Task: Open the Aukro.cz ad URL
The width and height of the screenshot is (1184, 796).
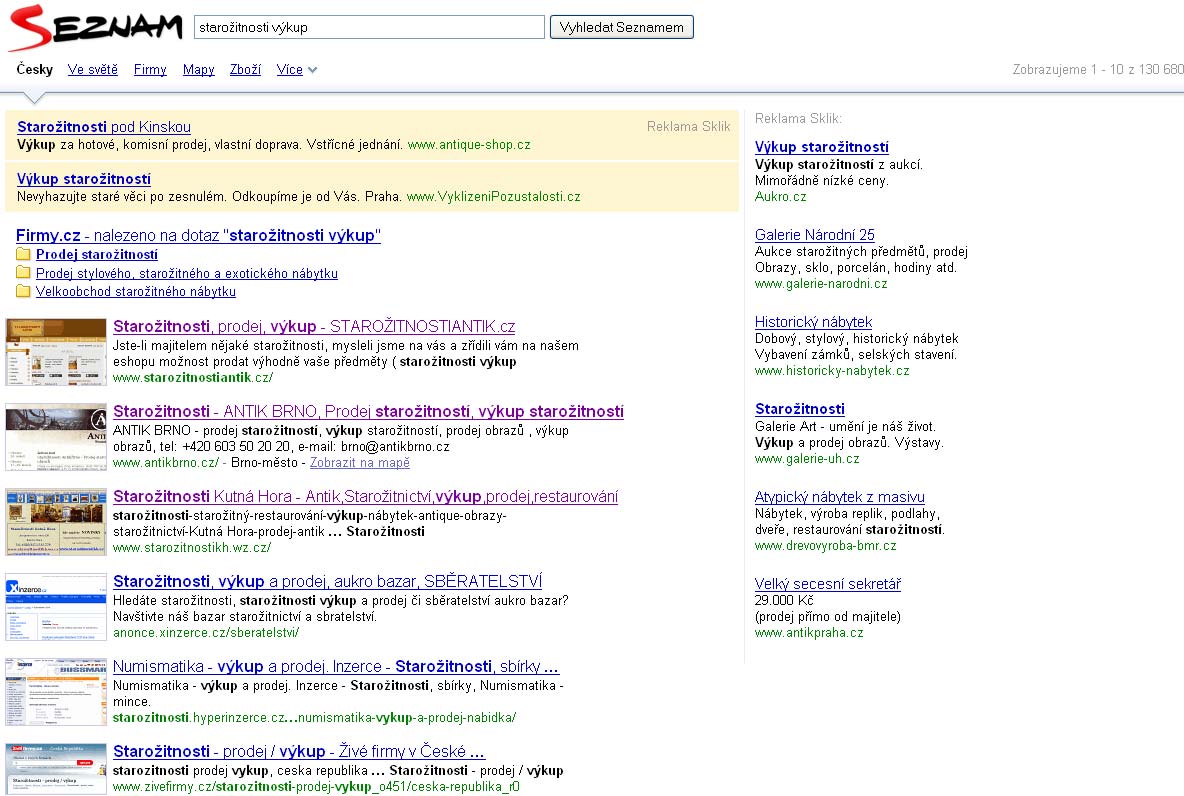Action: click(781, 196)
